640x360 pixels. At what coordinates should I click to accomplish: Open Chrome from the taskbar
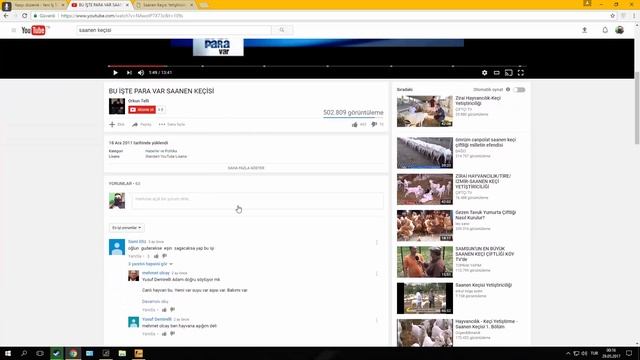73,353
